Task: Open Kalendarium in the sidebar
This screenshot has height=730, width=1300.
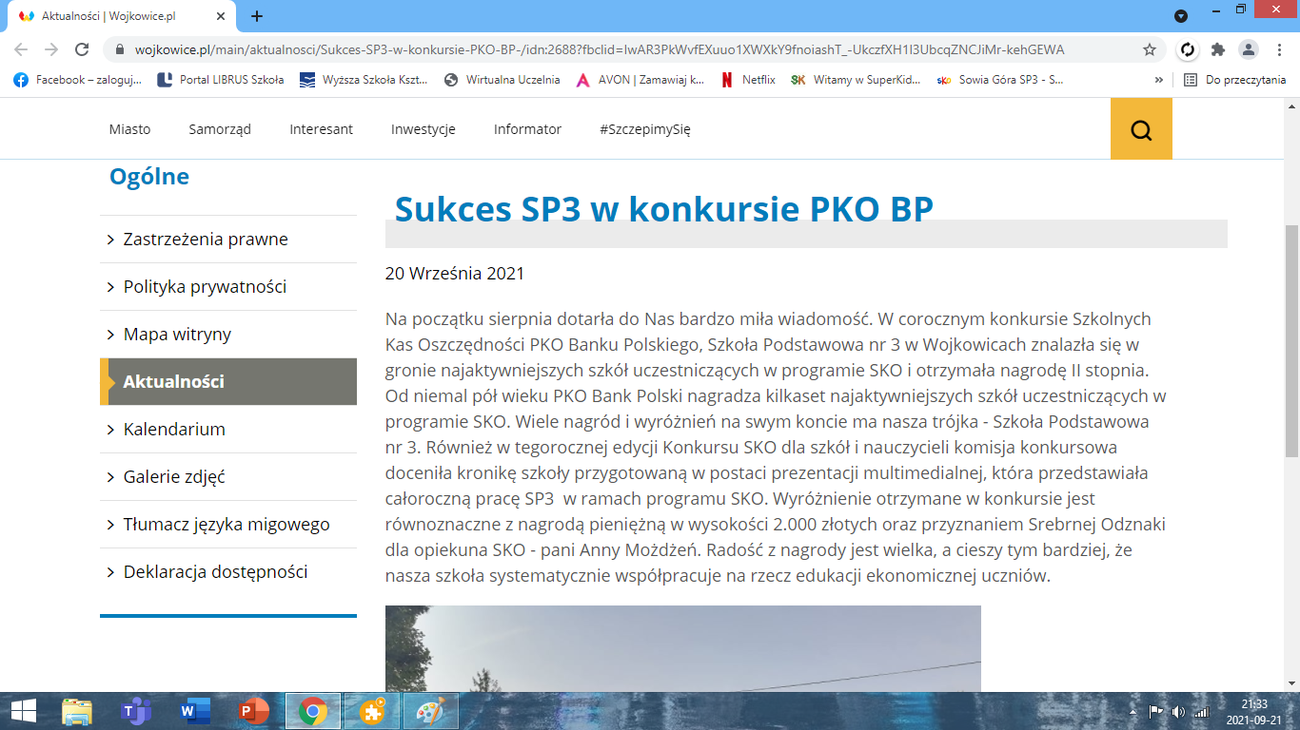Action: click(228, 429)
